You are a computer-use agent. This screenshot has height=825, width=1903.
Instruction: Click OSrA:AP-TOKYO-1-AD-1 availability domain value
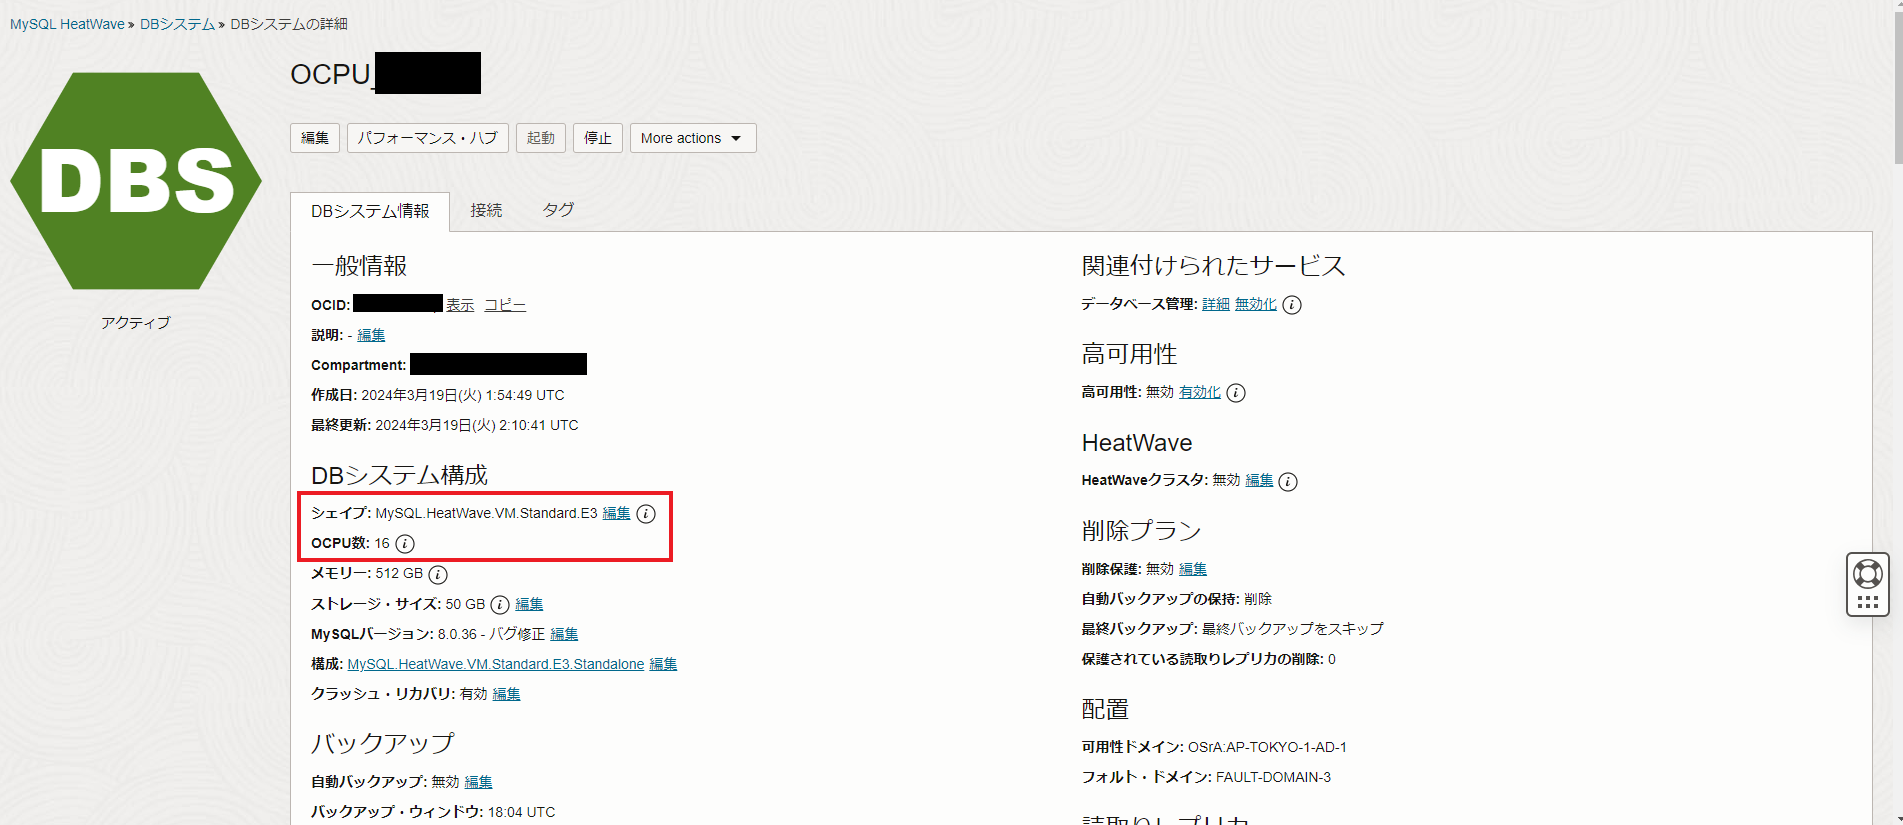pos(1267,747)
